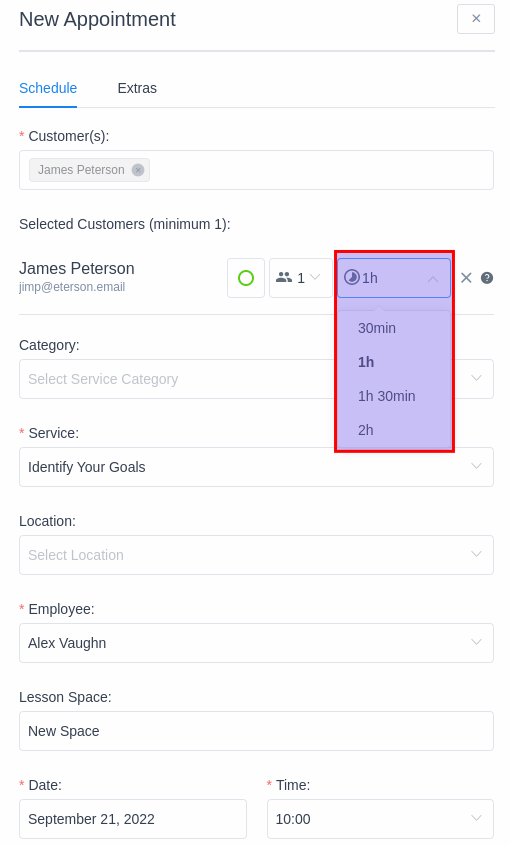Remove James Peterson tag from Customers field

[x=138, y=170]
